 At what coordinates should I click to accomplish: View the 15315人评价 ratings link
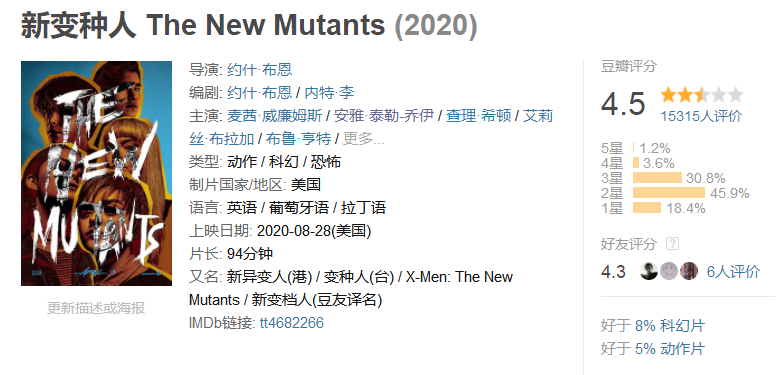701,116
